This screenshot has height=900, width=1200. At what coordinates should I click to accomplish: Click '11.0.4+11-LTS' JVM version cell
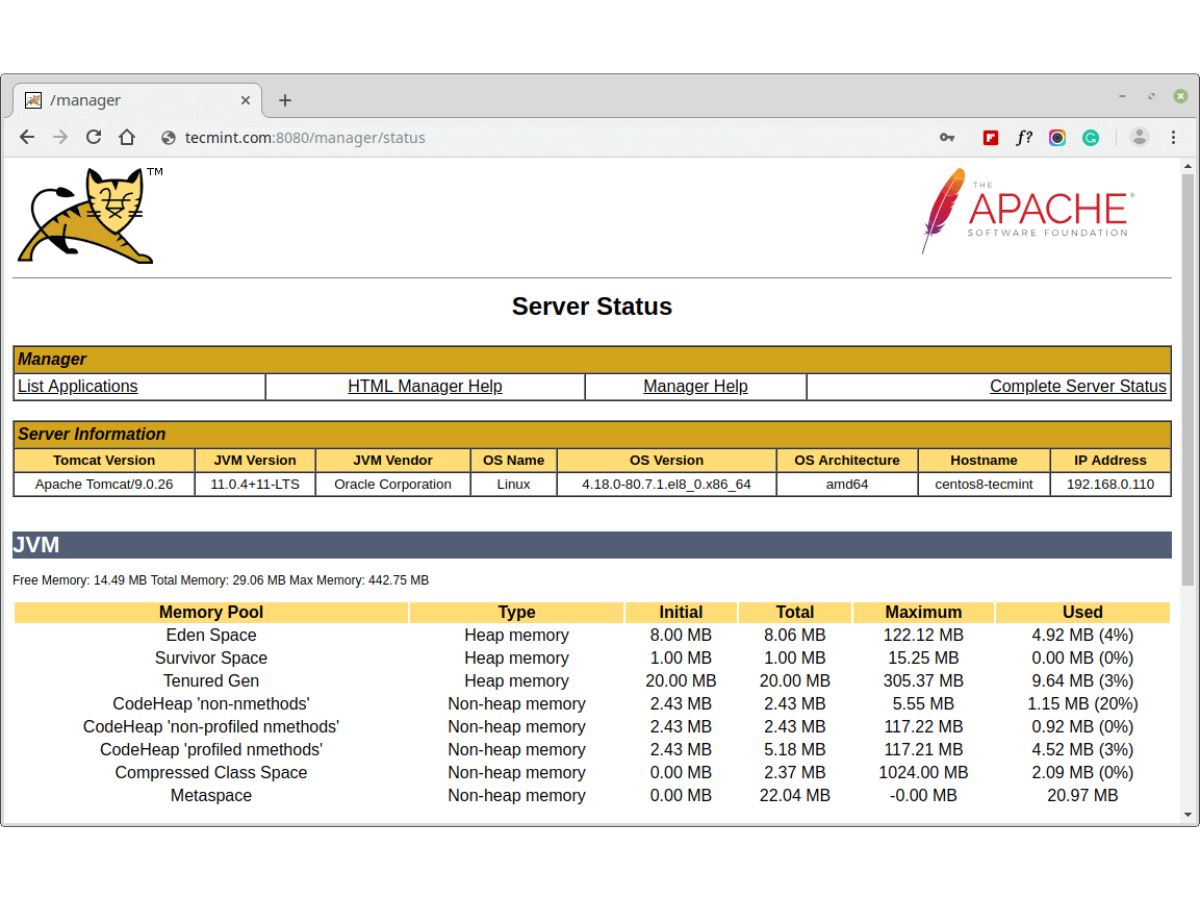255,484
